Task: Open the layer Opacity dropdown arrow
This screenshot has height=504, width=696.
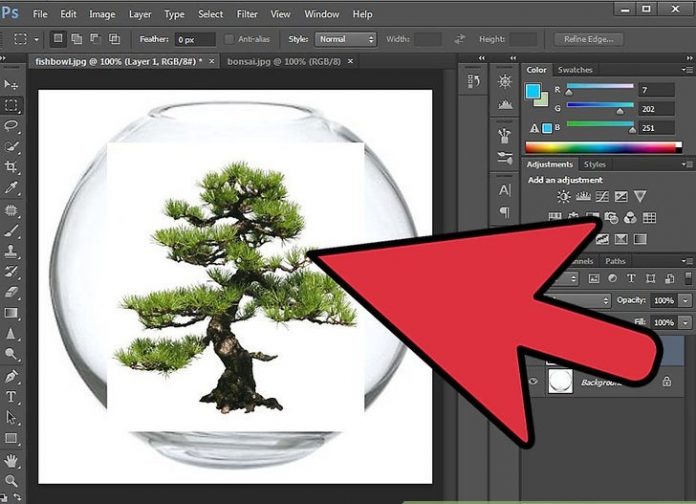Action: [685, 301]
